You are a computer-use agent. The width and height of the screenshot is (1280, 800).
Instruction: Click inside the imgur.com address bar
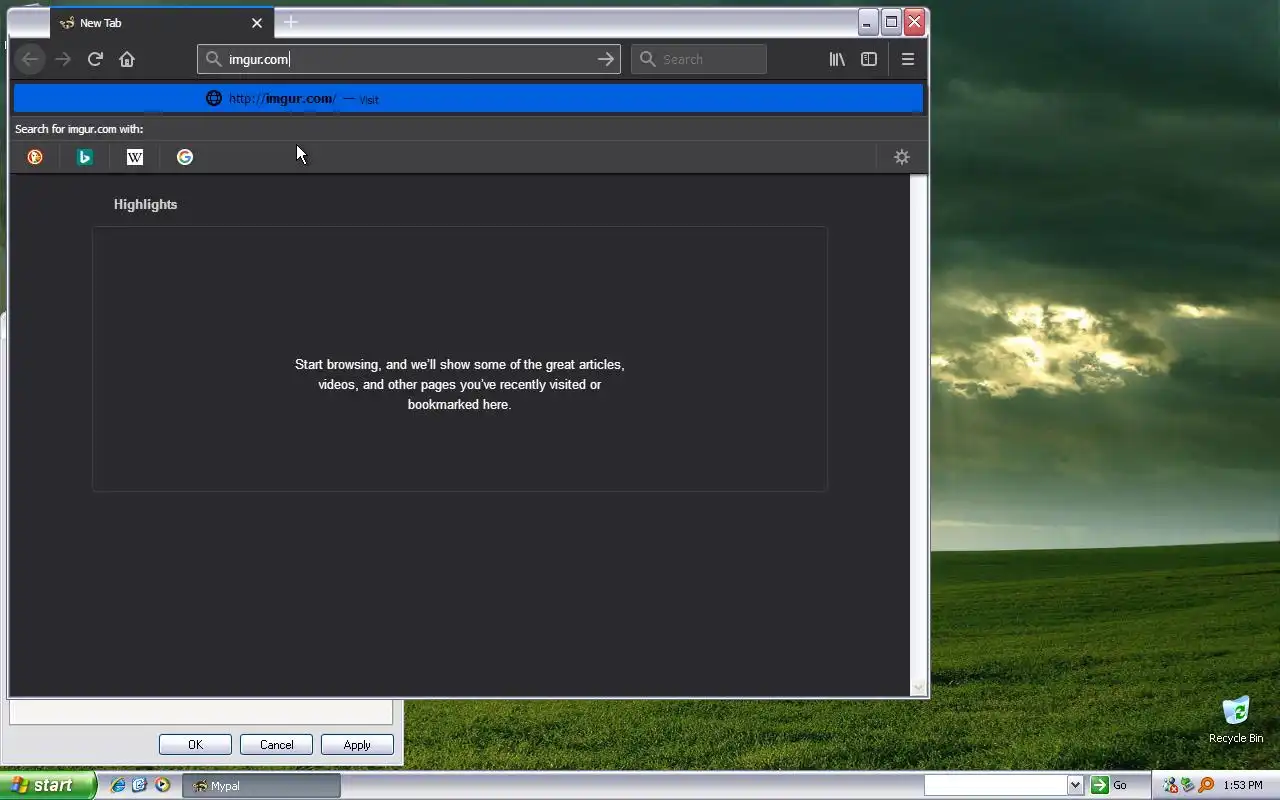pos(408,59)
